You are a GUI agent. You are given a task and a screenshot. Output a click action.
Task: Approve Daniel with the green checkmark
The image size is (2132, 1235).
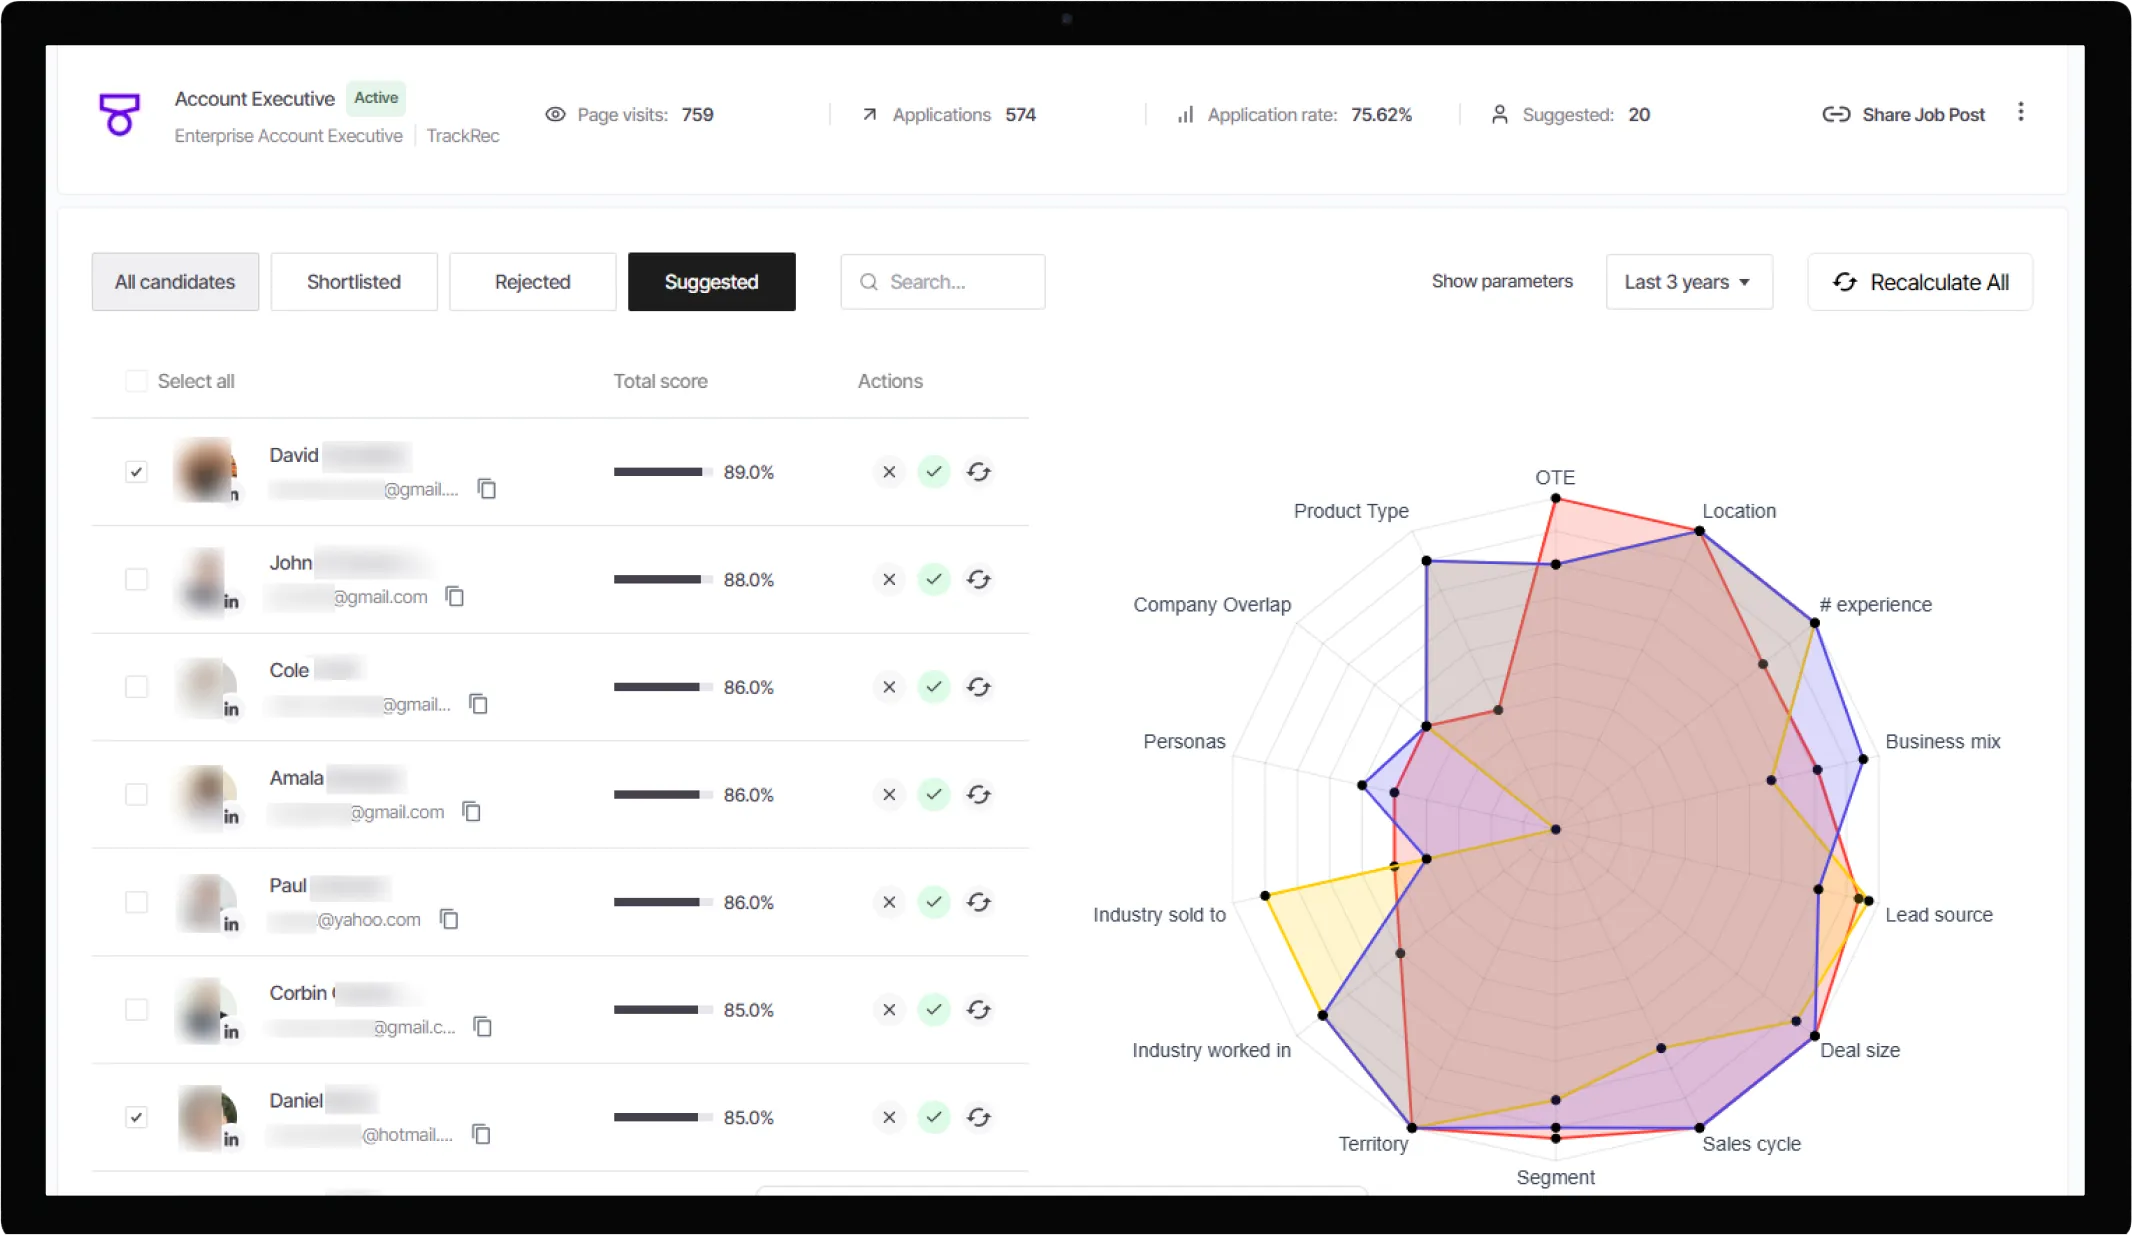[933, 1117]
